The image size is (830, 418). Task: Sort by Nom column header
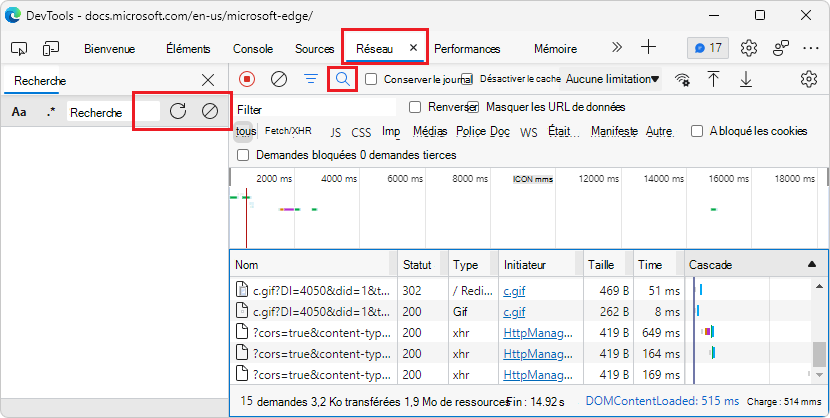tap(314, 265)
